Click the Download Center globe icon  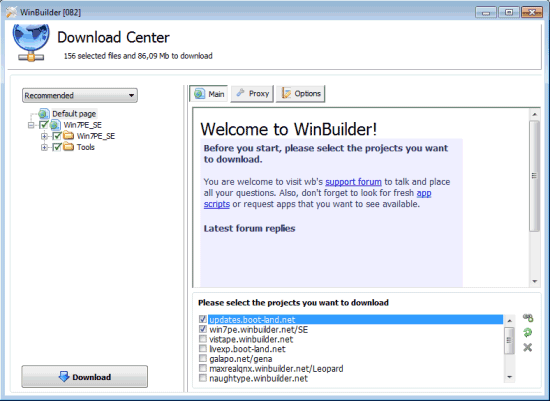tap(31, 42)
